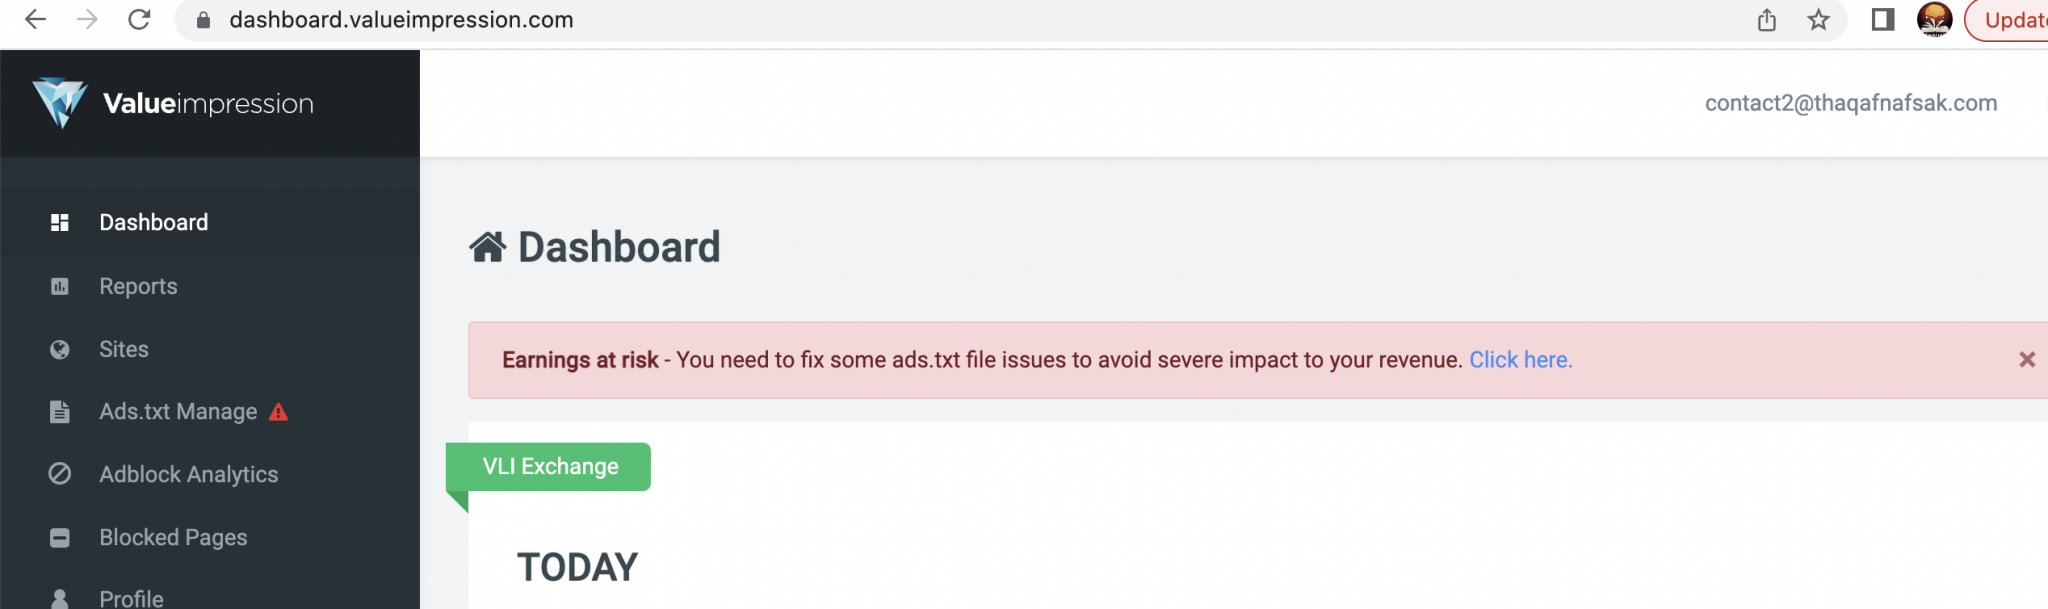Click the Valueimpression logo icon

pyautogui.click(x=60, y=102)
